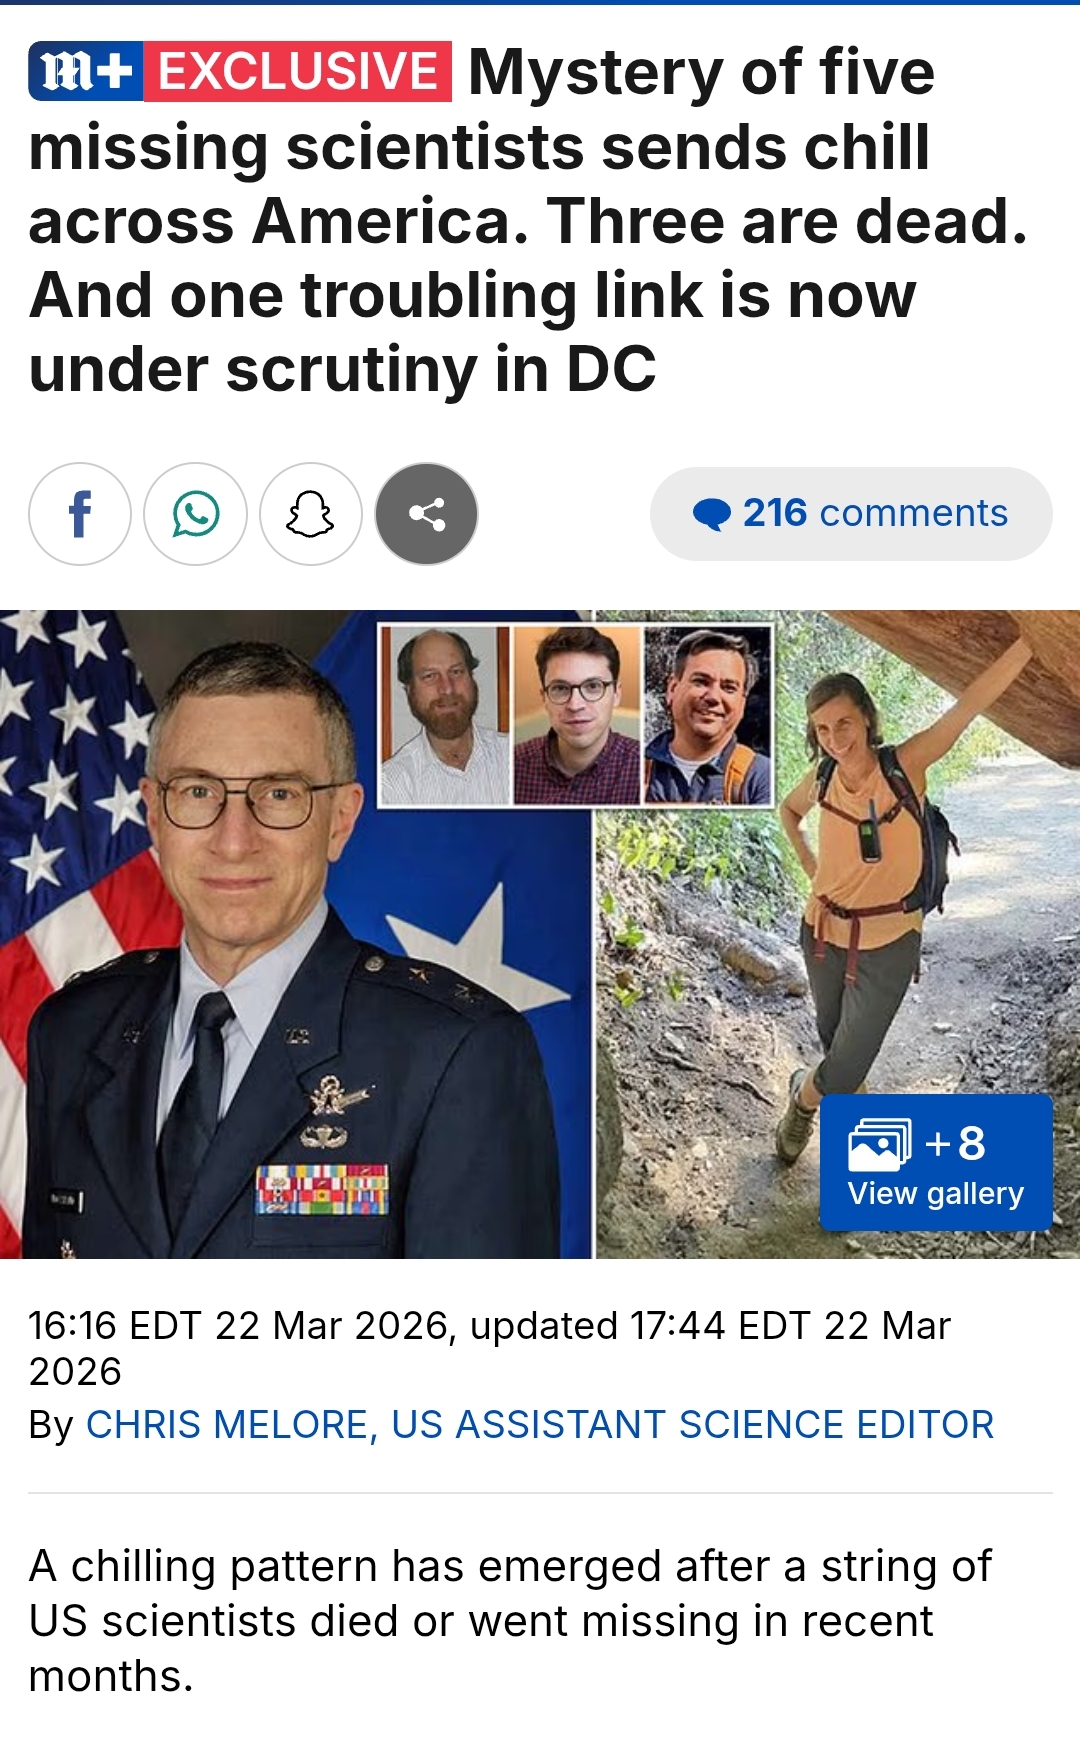Open the grey general share options icon
The width and height of the screenshot is (1080, 1739).
pos(426,514)
